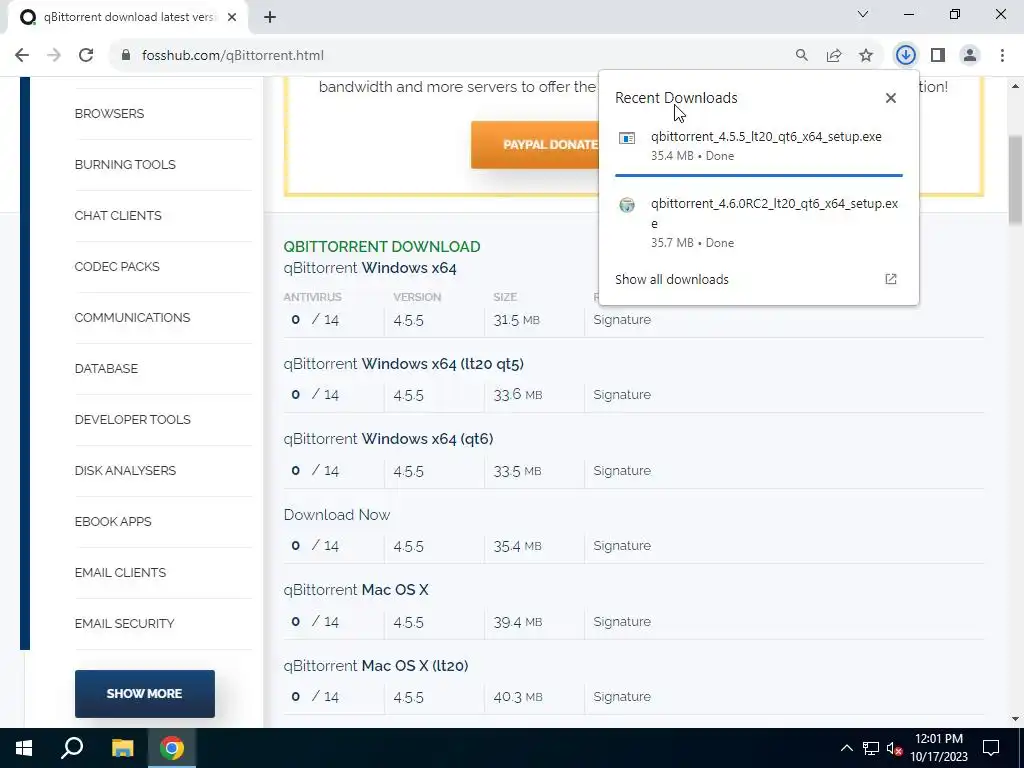This screenshot has height=768, width=1024.
Task: Open the EBOOK APPS category
Action: pyautogui.click(x=113, y=521)
